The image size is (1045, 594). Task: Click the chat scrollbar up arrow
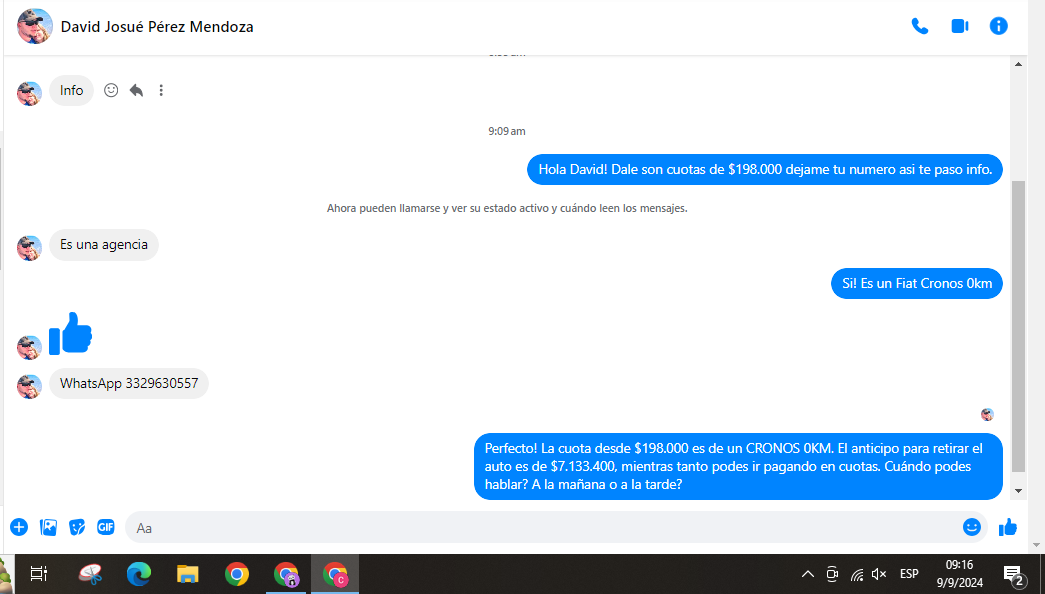1018,64
